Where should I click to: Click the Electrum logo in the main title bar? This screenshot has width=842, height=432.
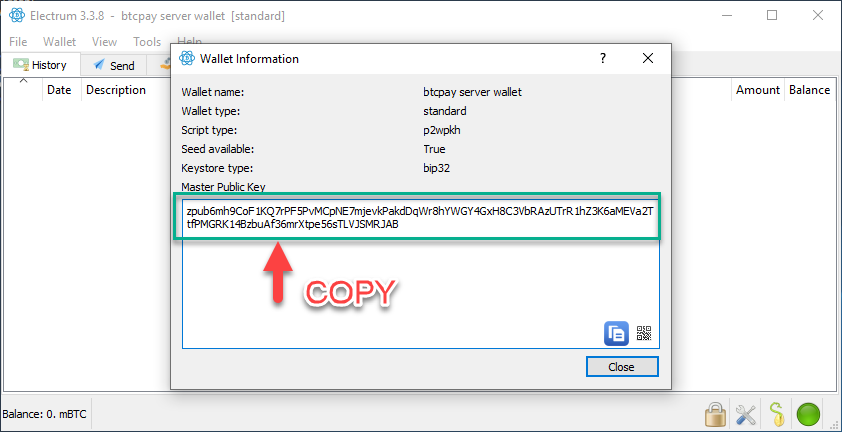point(16,15)
